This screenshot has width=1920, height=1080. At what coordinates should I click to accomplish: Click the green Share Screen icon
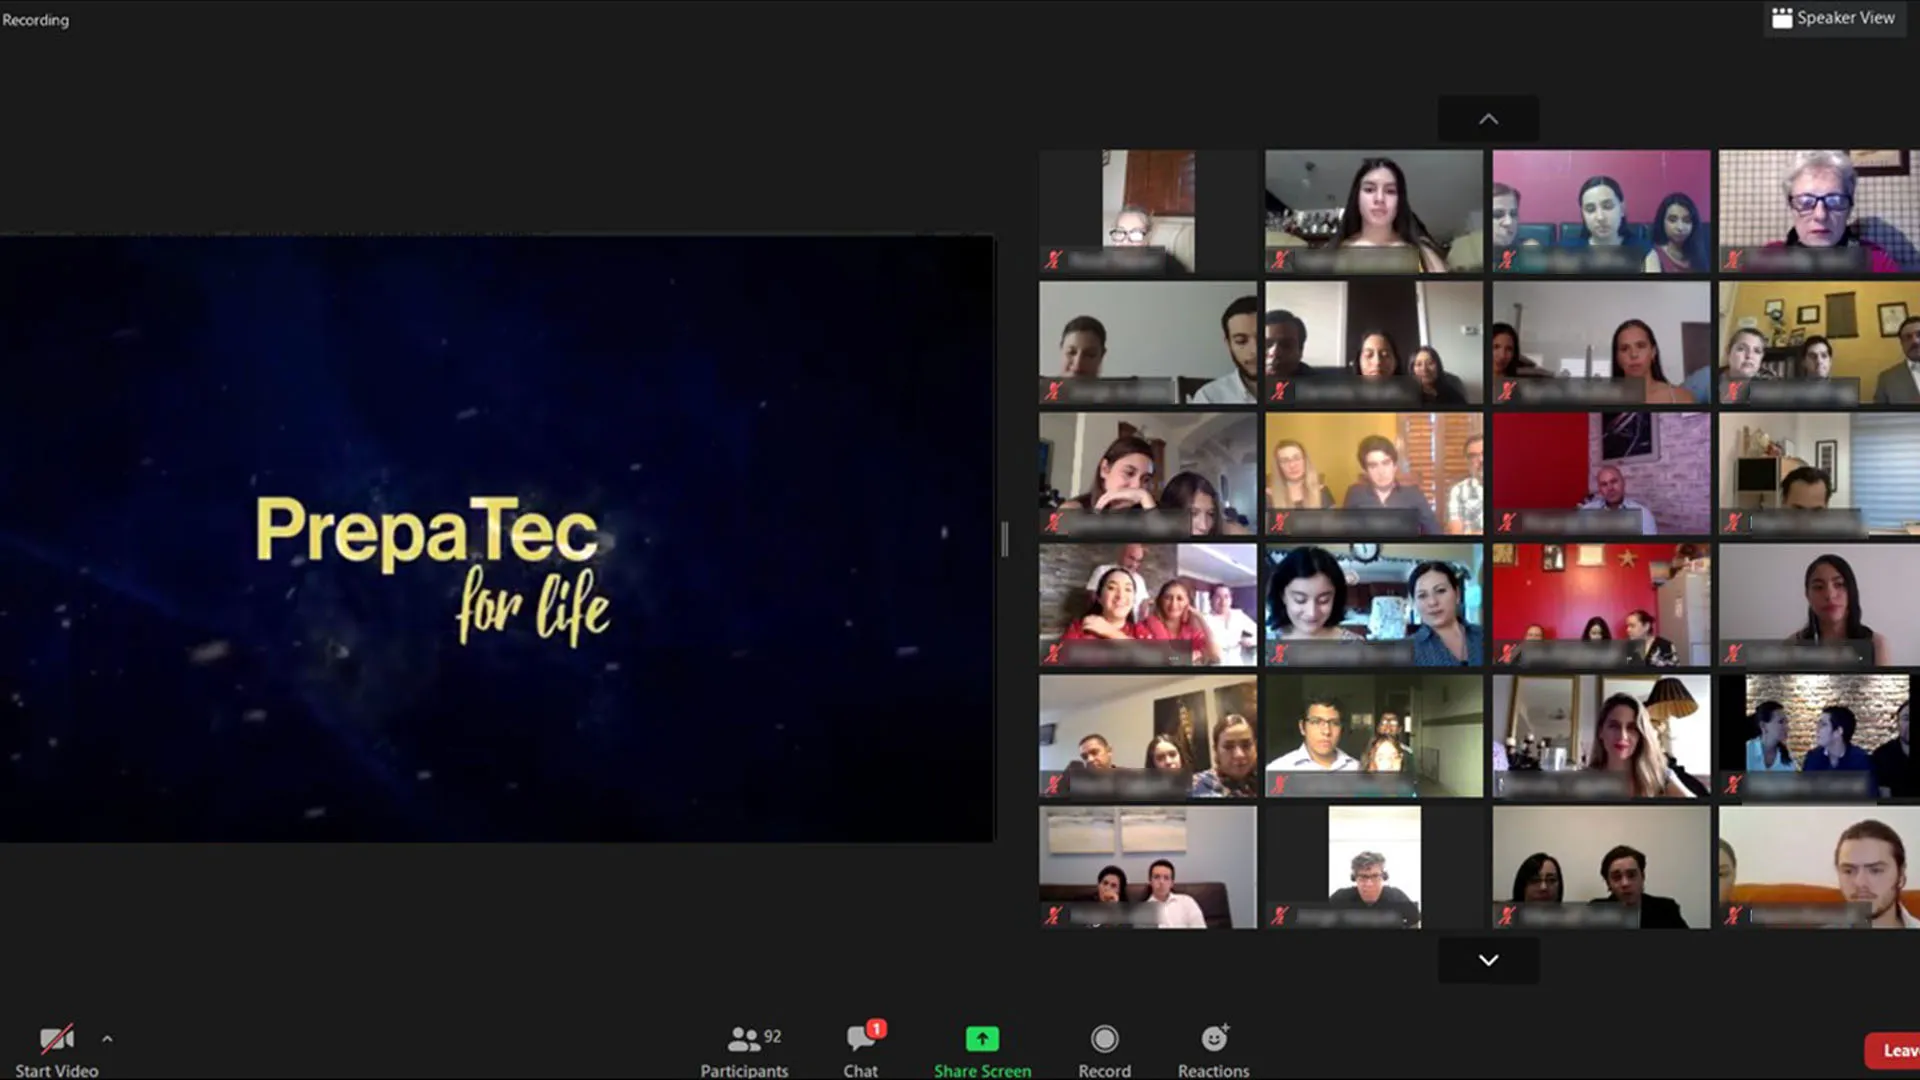tap(981, 1040)
